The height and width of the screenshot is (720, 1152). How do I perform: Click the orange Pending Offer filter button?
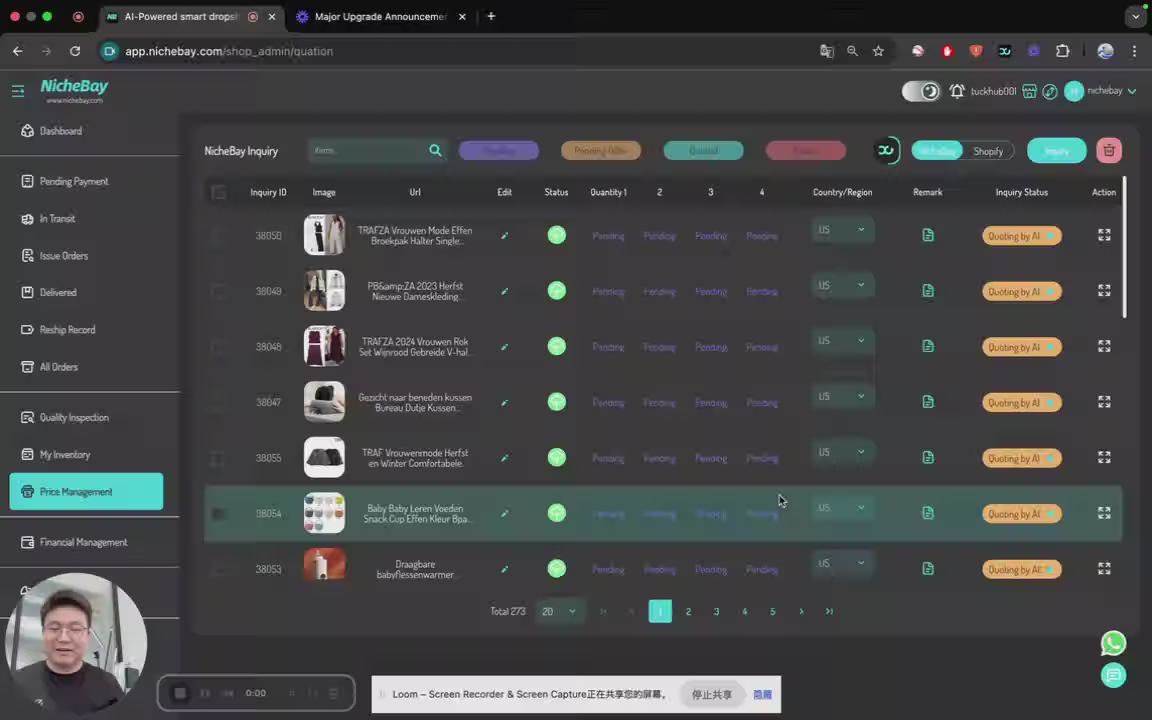601,151
